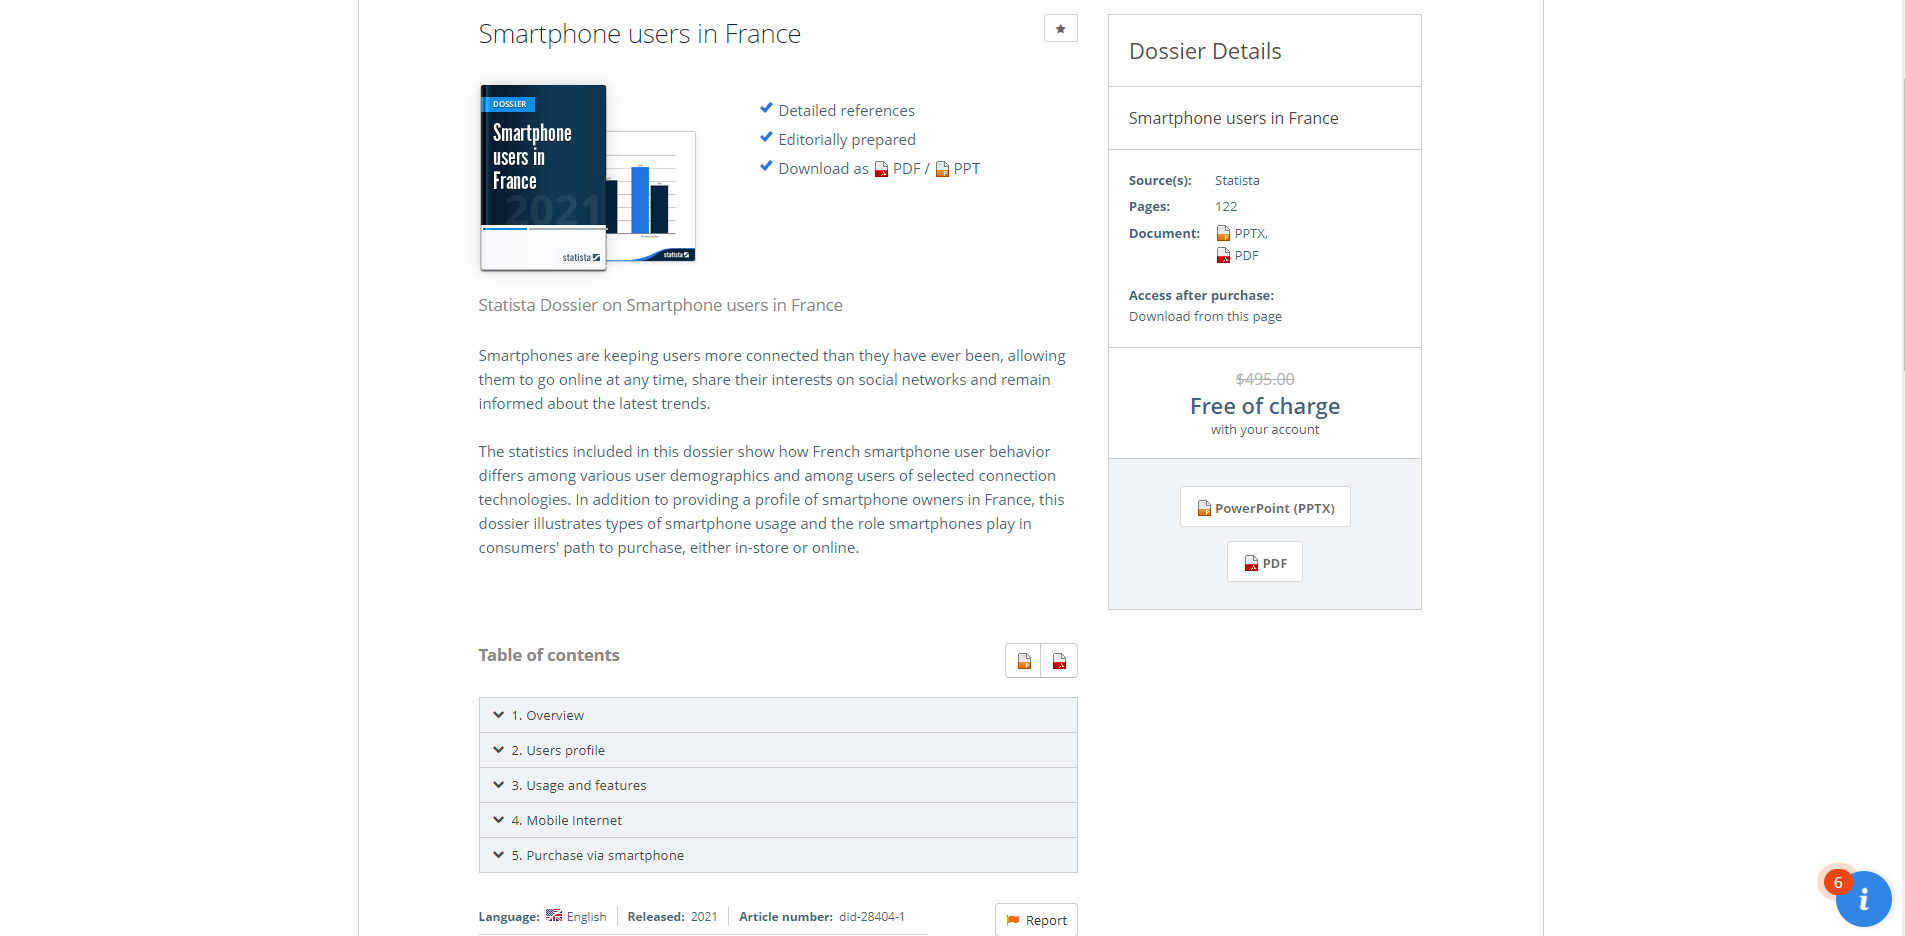This screenshot has height=936, width=1905.
Task: Download table of contents as PPTX icon
Action: click(x=1024, y=661)
